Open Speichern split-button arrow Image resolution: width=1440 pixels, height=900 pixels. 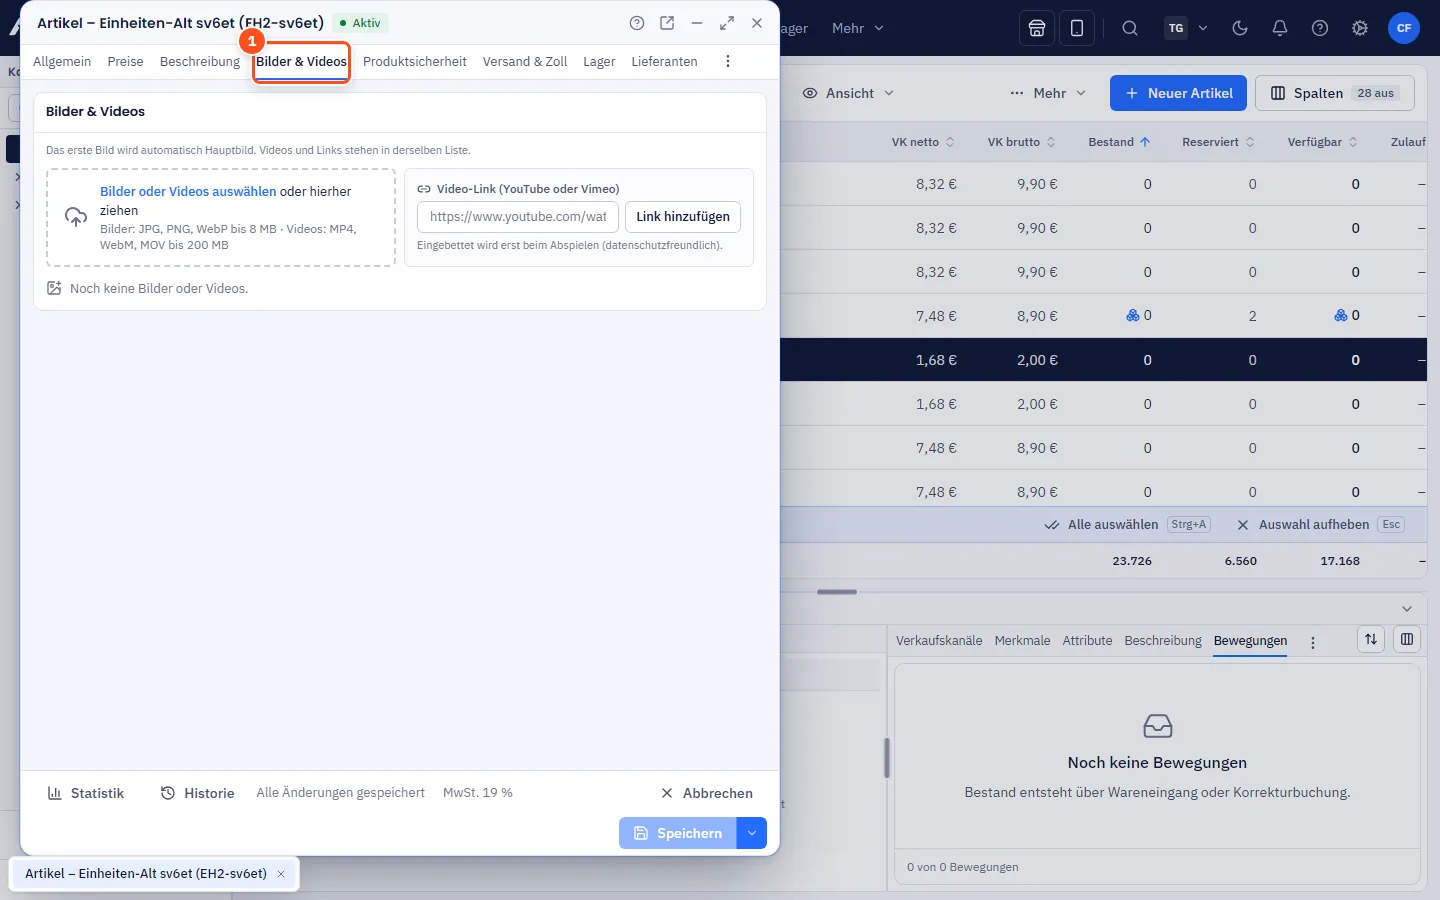[x=752, y=833]
